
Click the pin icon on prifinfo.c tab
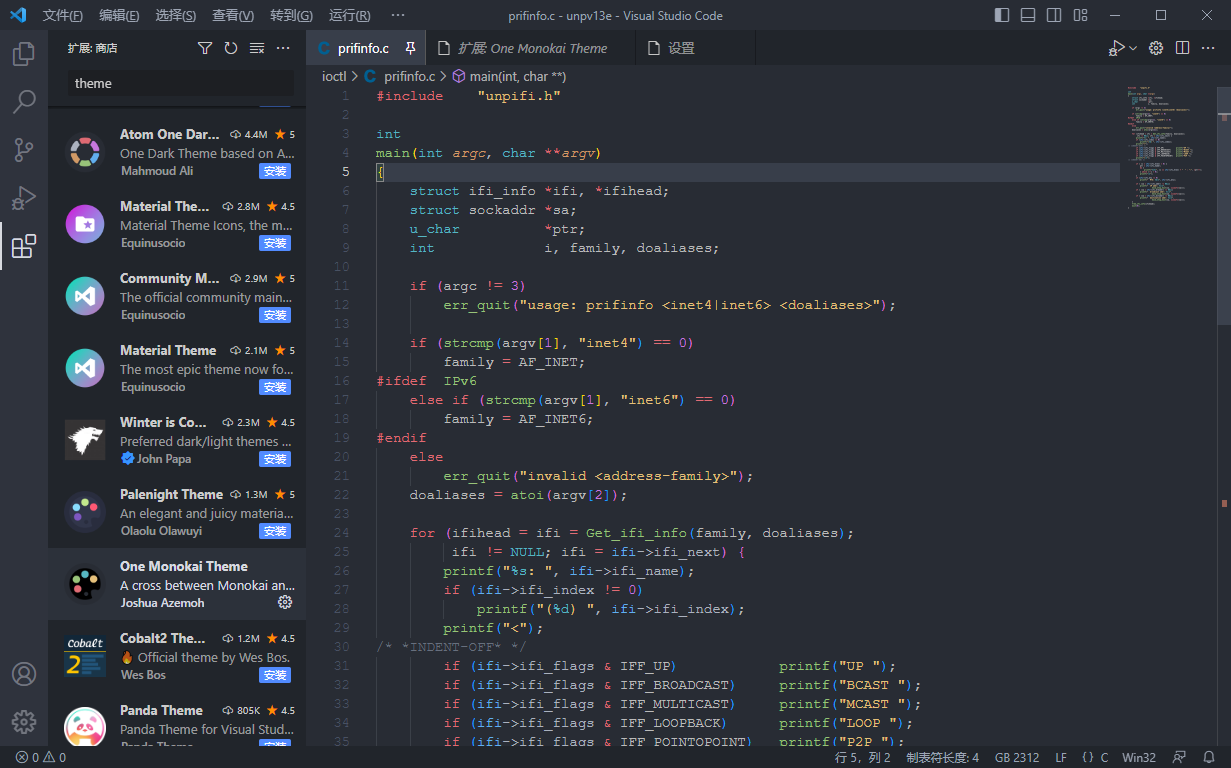410,48
